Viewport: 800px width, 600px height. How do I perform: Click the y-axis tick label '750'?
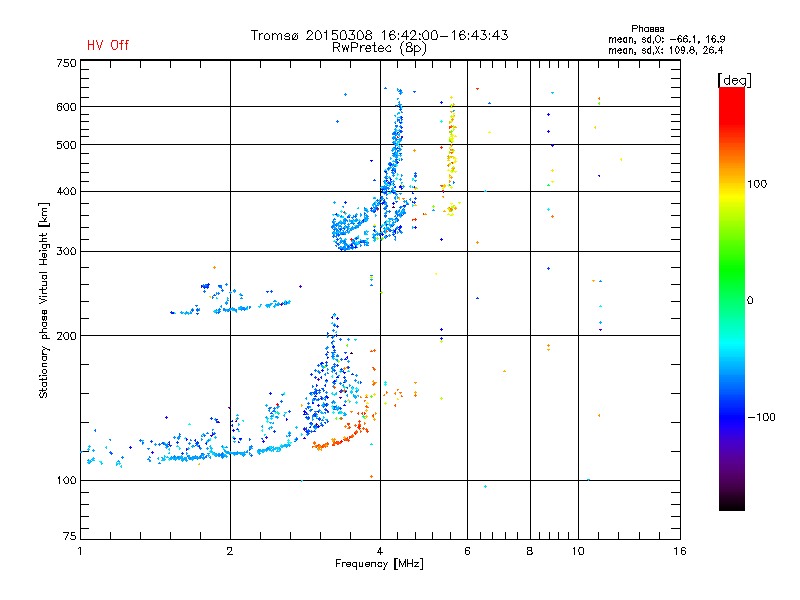66,63
